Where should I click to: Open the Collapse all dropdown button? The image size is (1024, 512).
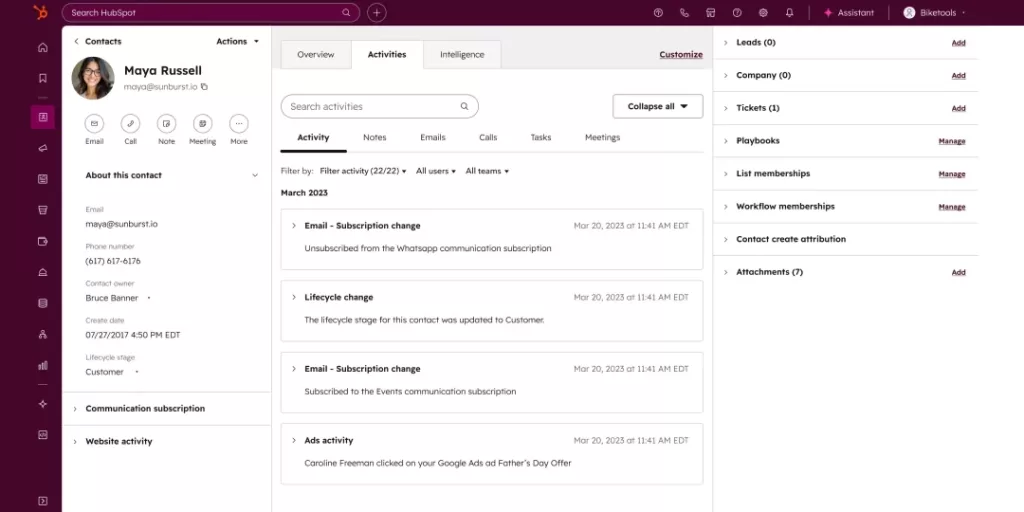657,106
